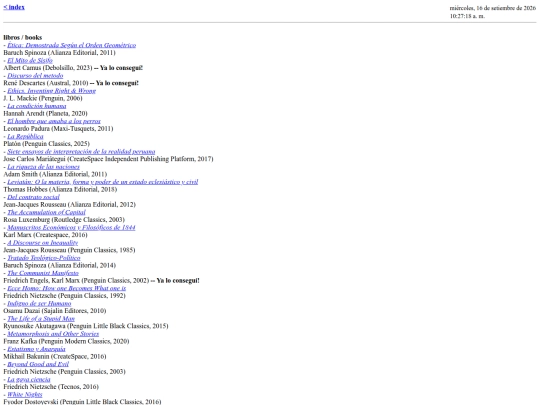Click the 'Baruch Spinoza (Alianza Editorial, 2011)' text
540x405 pixels.
coord(60,53)
